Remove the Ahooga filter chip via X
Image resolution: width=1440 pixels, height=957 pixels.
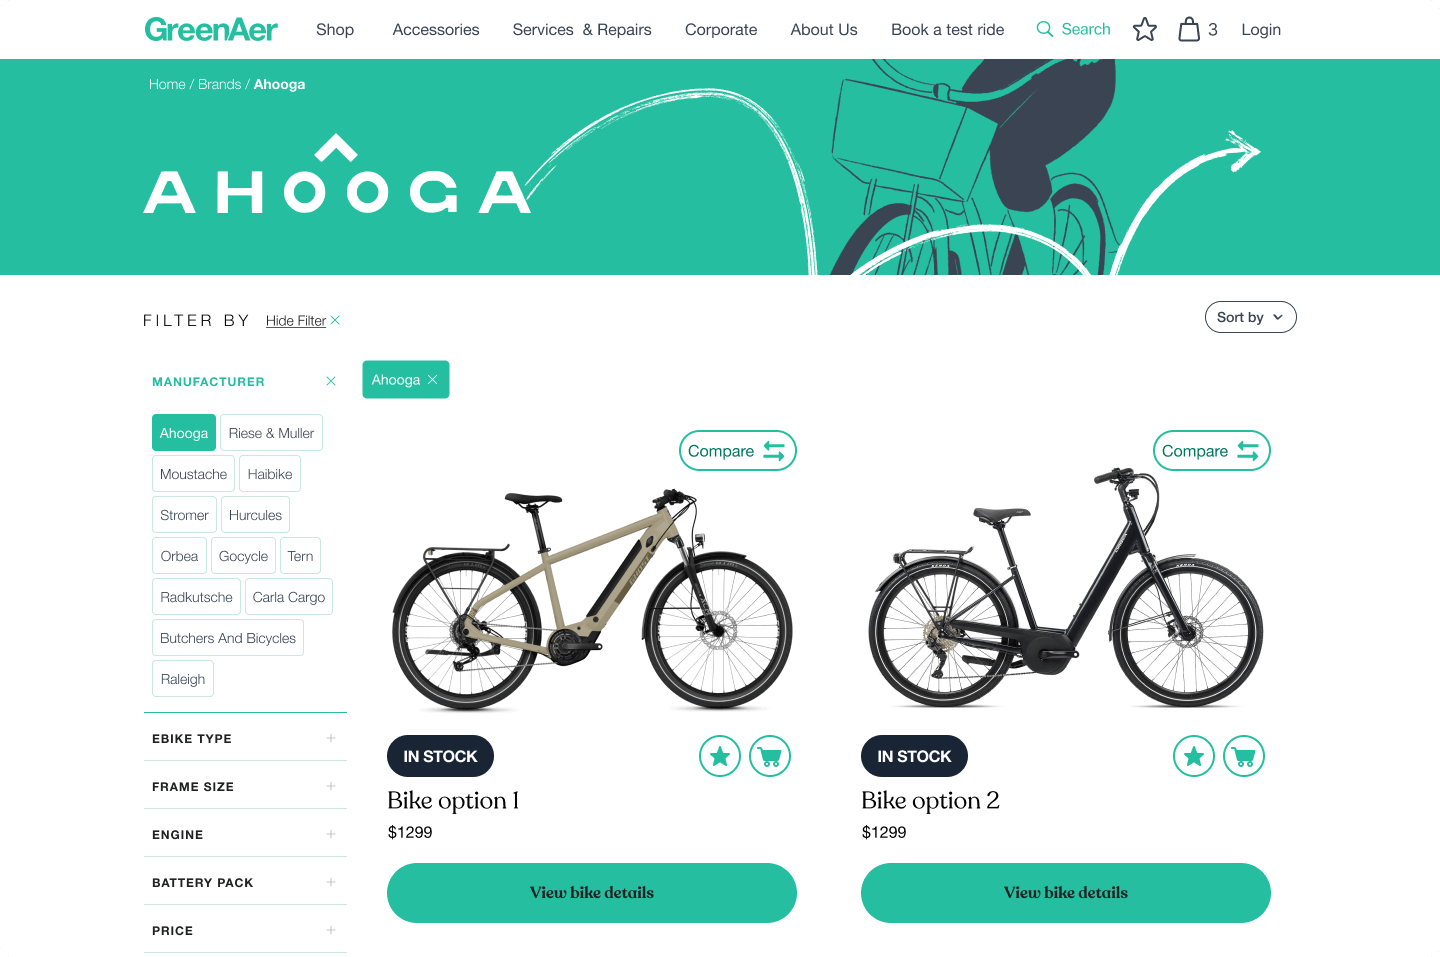point(433,380)
